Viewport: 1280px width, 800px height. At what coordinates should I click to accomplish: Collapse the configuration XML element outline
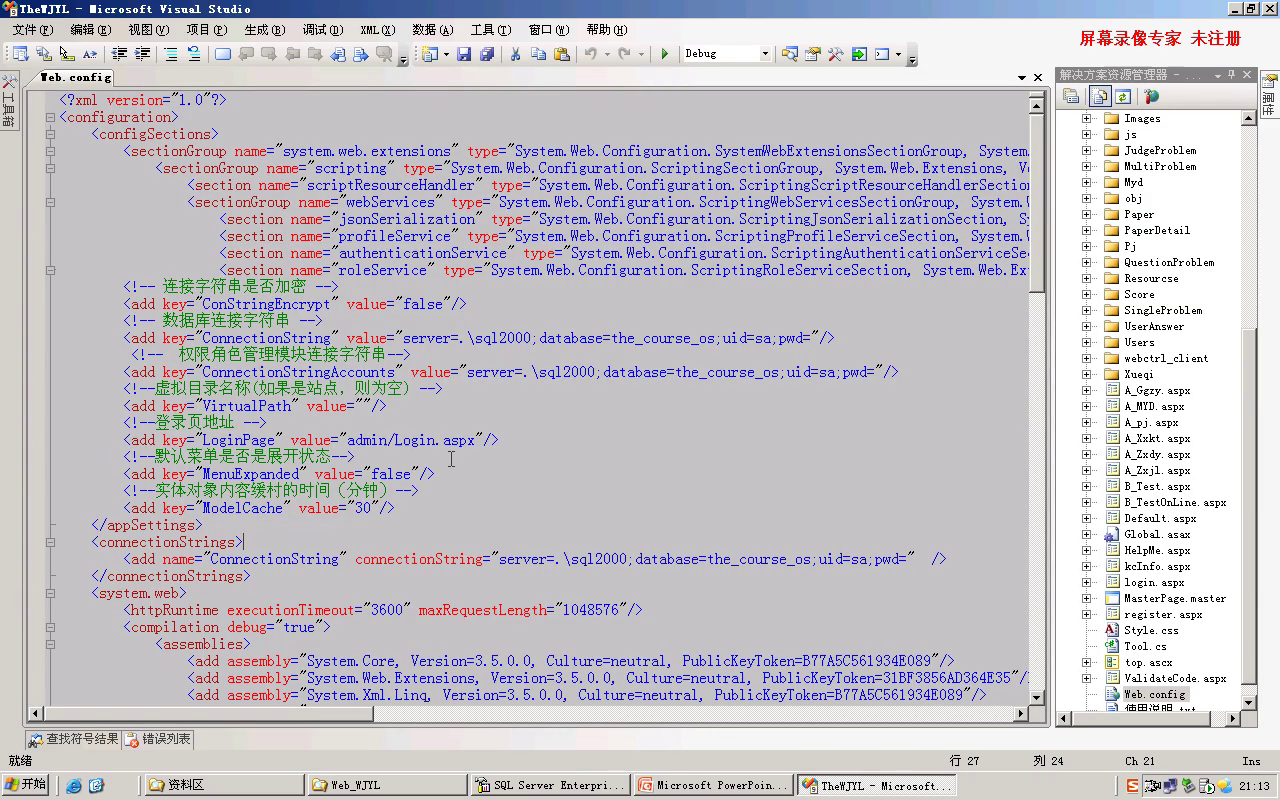click(50, 117)
